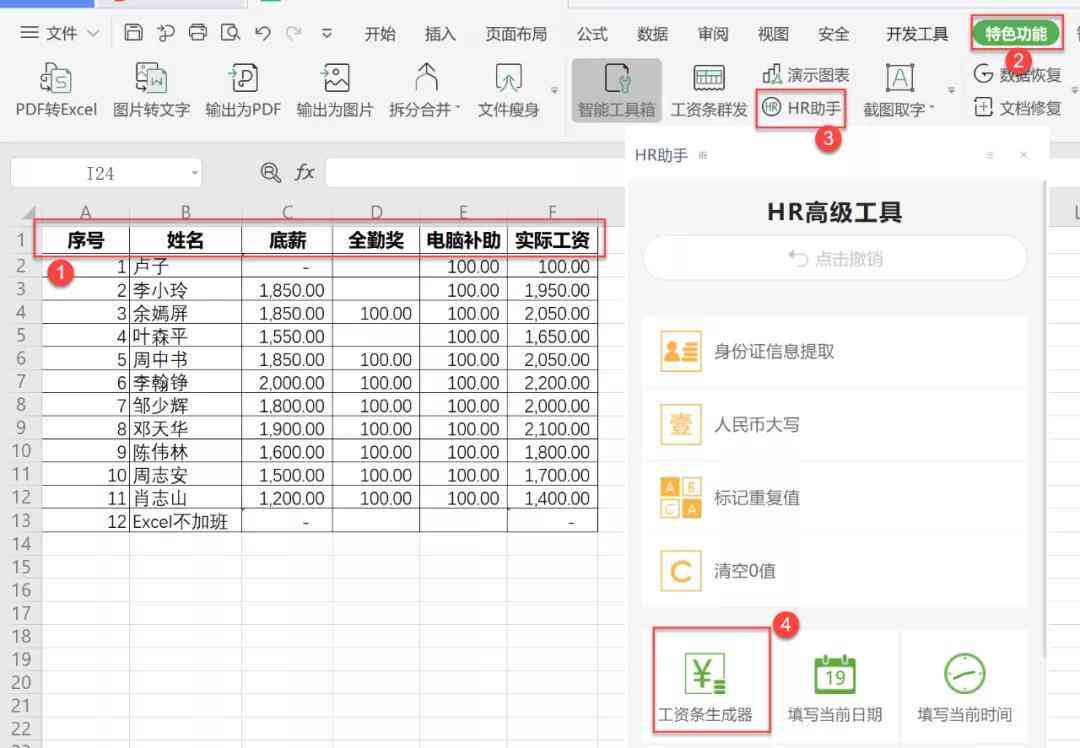This screenshot has height=748, width=1080.
Task: Click the cell containing 肖志山
Action: pos(185,498)
